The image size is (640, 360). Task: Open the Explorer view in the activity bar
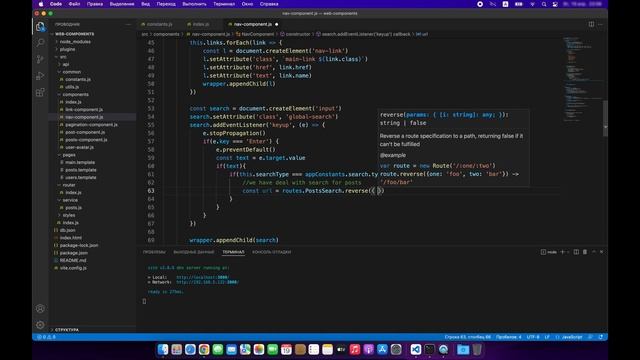40,27
